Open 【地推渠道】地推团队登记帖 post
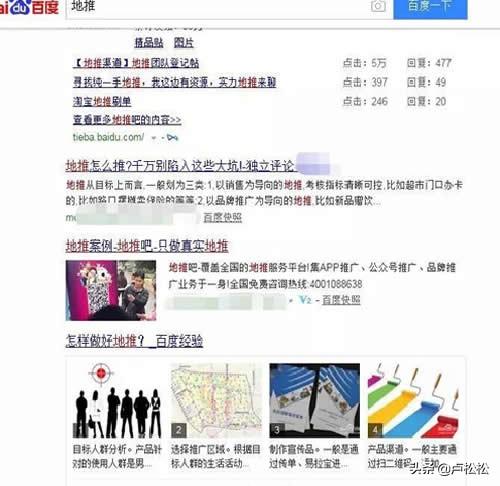 pyautogui.click(x=136, y=63)
